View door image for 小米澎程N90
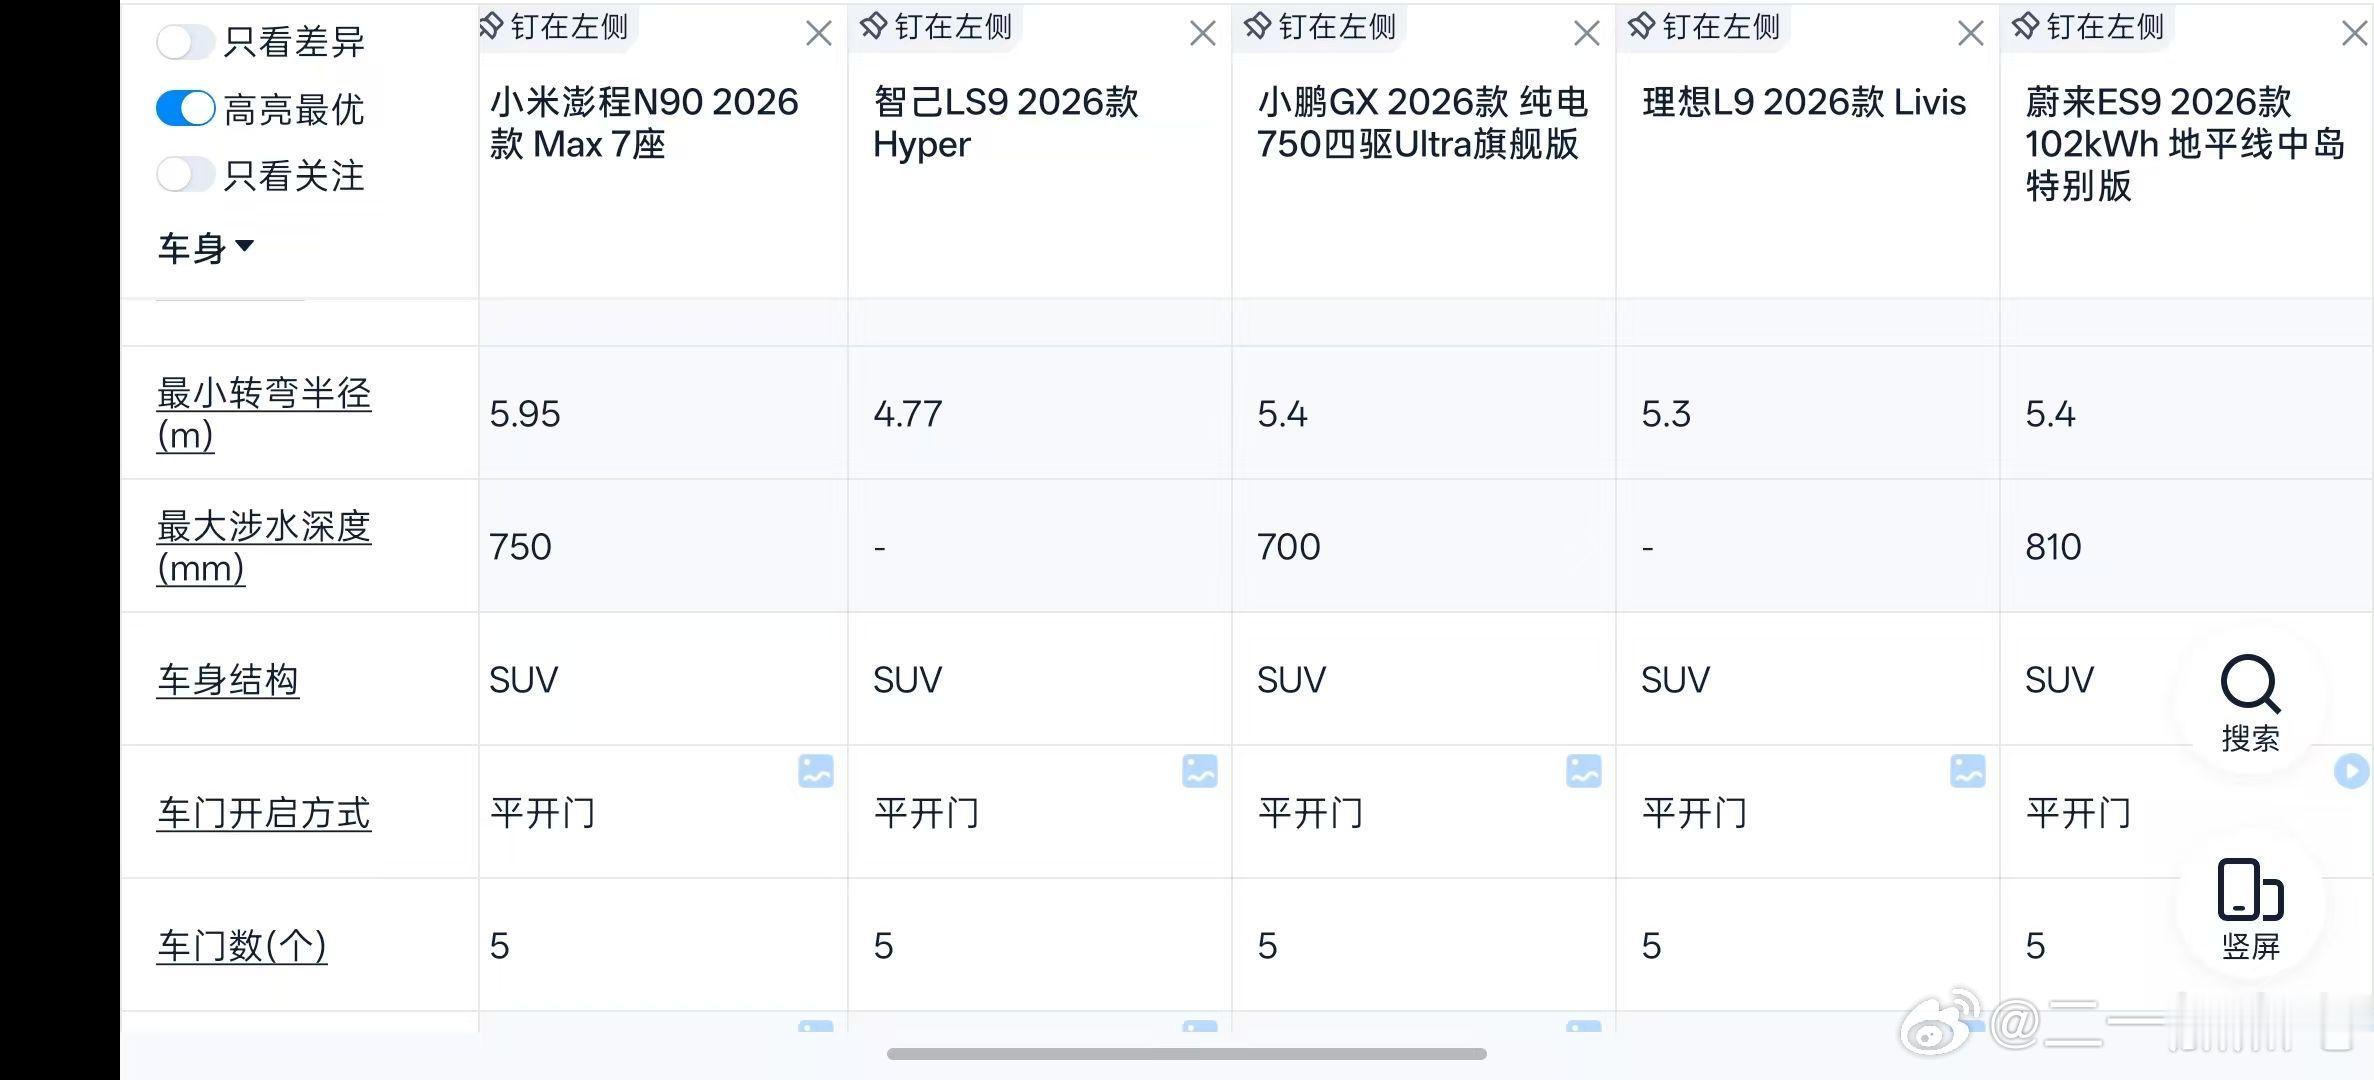The height and width of the screenshot is (1080, 2374). [x=816, y=771]
